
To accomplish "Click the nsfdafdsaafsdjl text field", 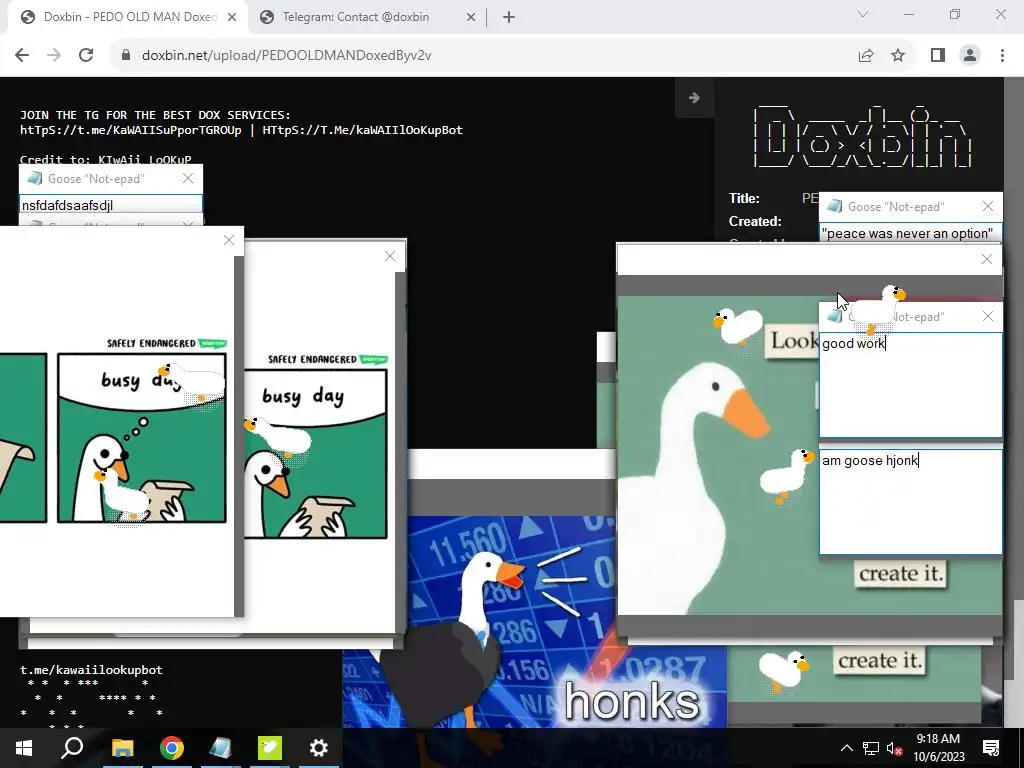I will click(110, 205).
